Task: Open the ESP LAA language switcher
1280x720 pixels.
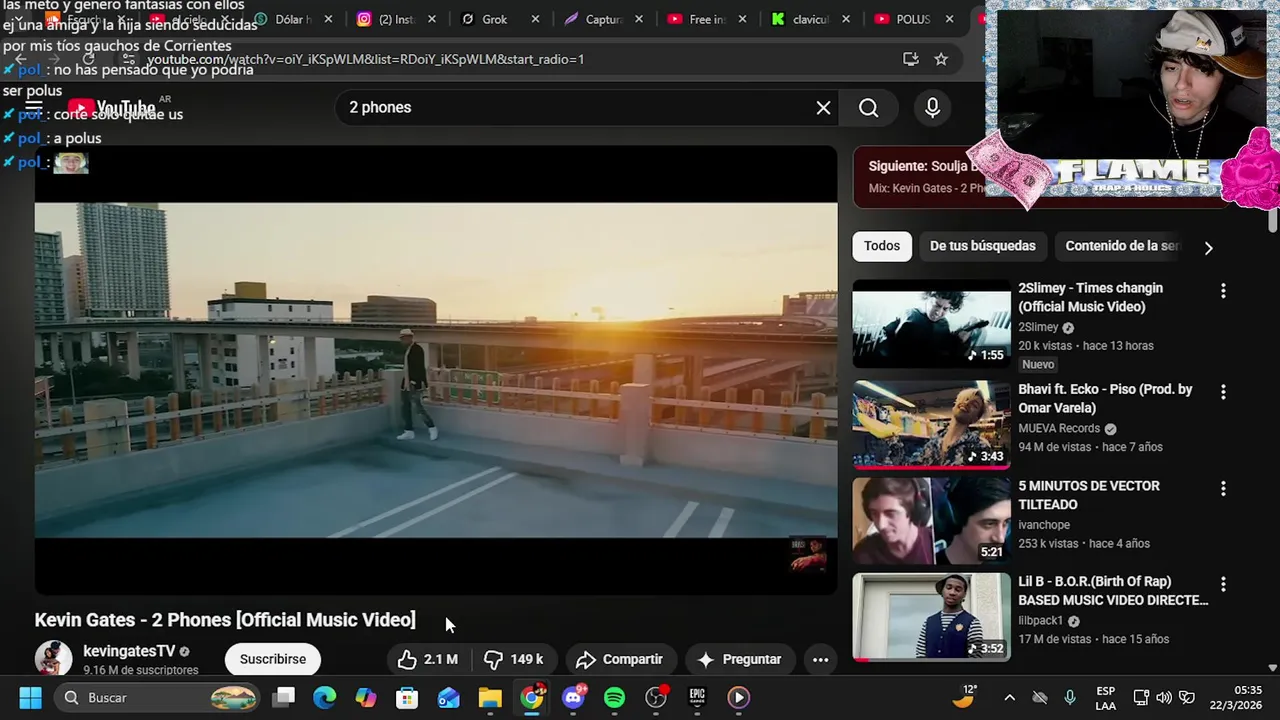Action: pos(1105,697)
